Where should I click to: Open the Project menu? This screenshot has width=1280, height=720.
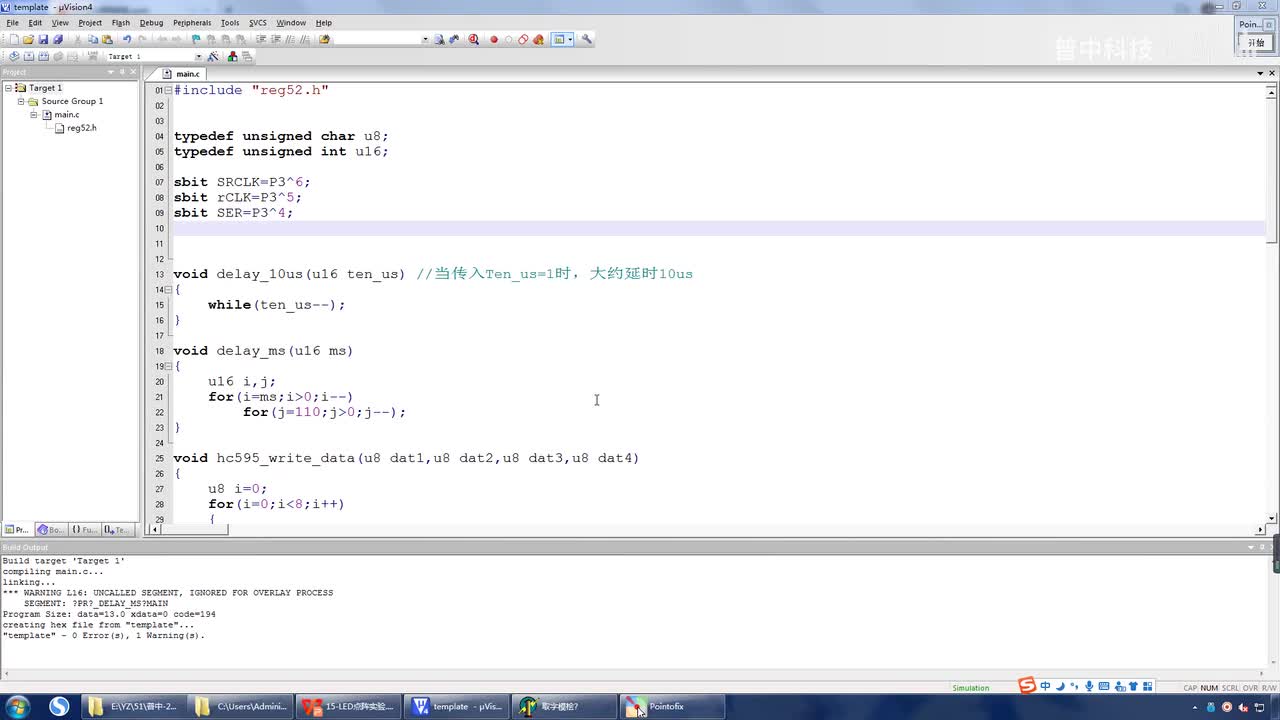coord(90,22)
